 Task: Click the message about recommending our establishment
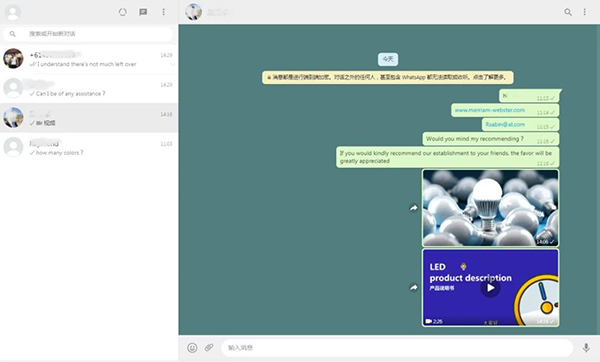pyautogui.click(x=447, y=157)
